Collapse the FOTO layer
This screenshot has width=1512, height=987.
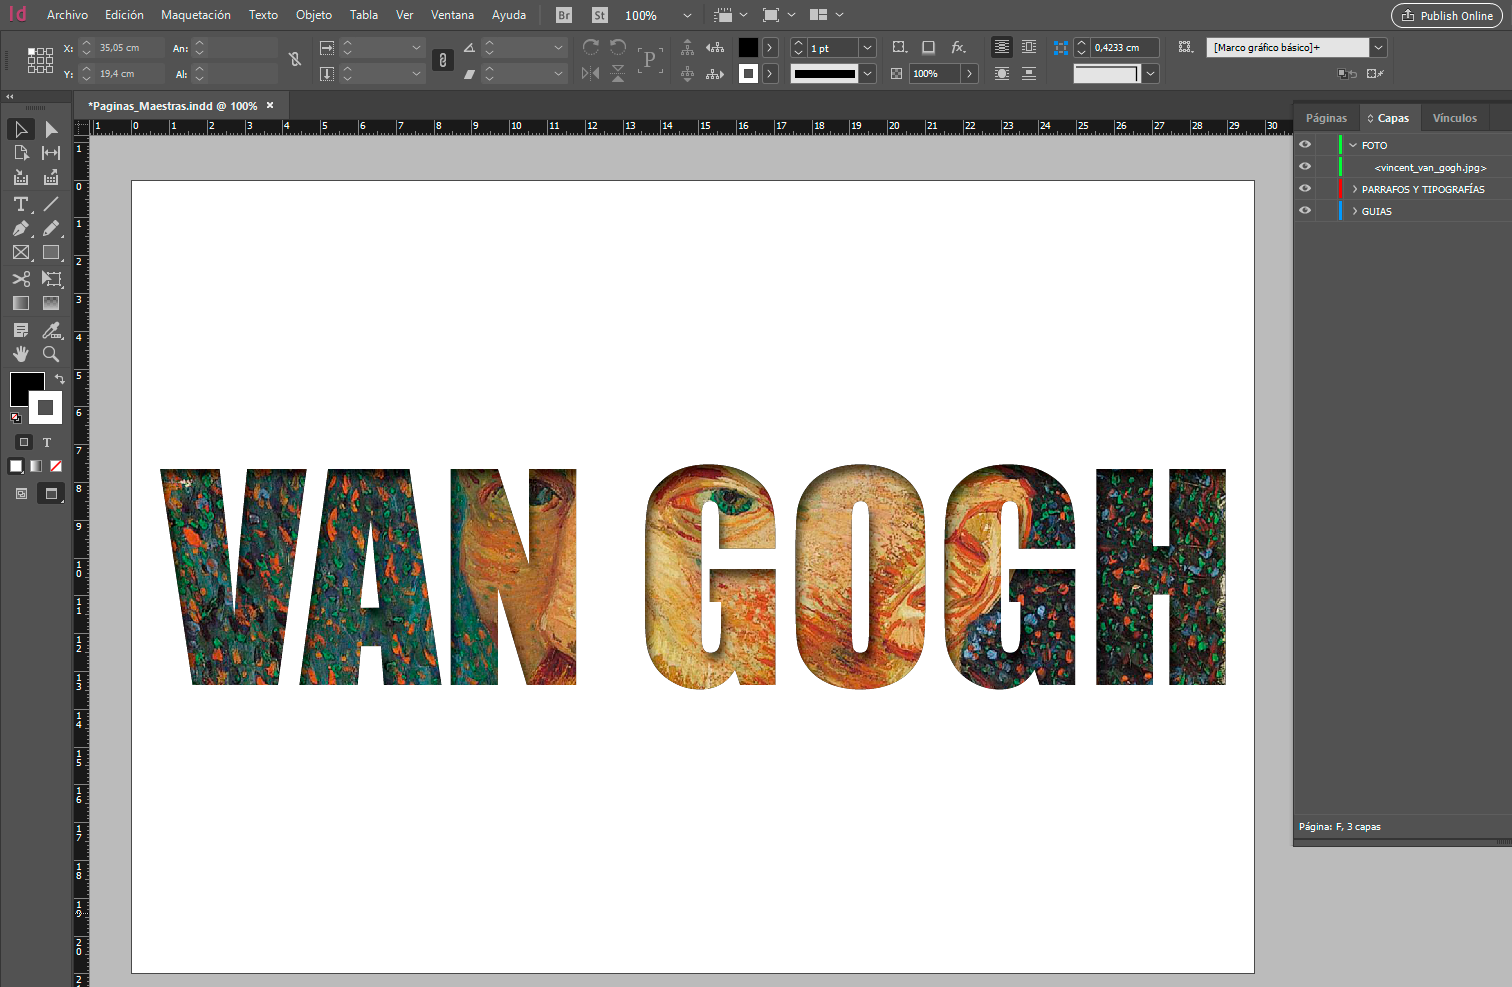[x=1352, y=144]
